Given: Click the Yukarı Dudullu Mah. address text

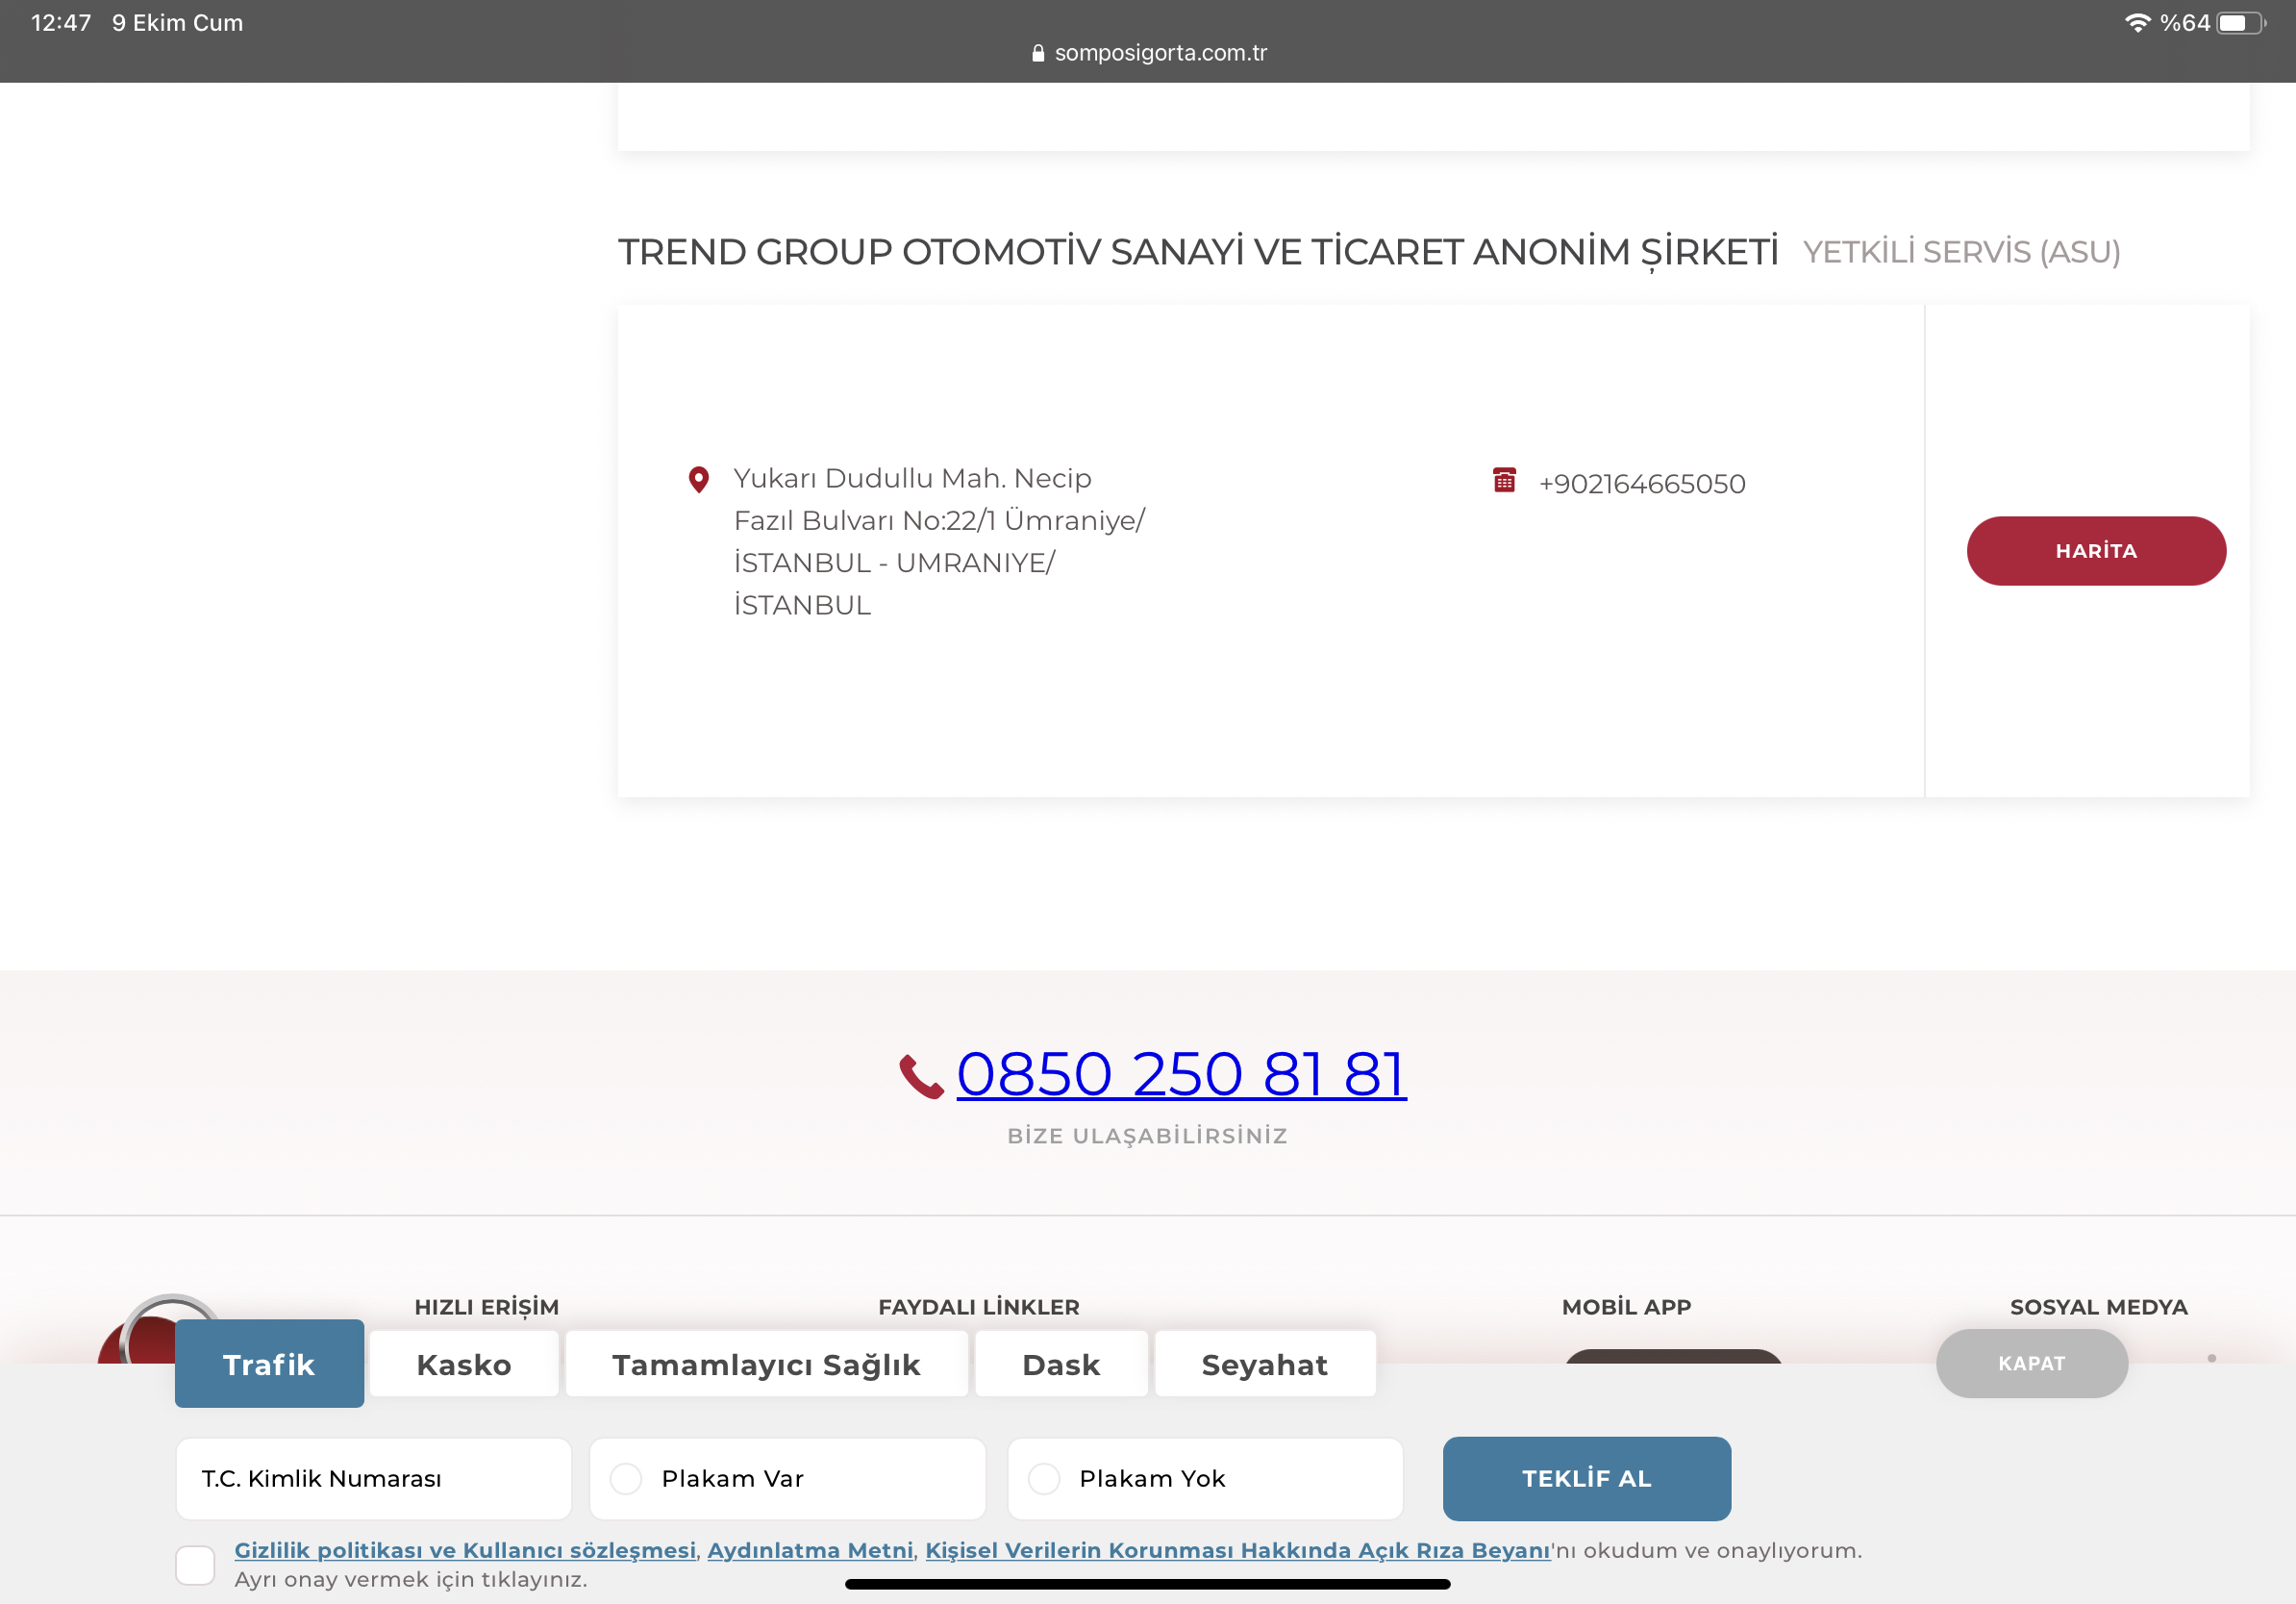Looking at the screenshot, I should [x=939, y=541].
